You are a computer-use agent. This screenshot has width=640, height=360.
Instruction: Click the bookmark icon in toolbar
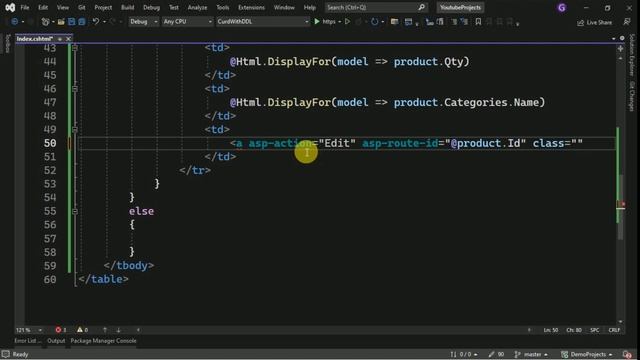478,22
